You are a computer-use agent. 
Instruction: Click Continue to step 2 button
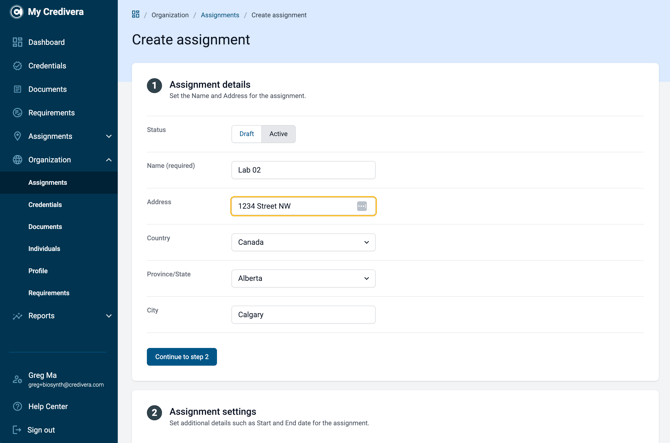click(x=182, y=357)
